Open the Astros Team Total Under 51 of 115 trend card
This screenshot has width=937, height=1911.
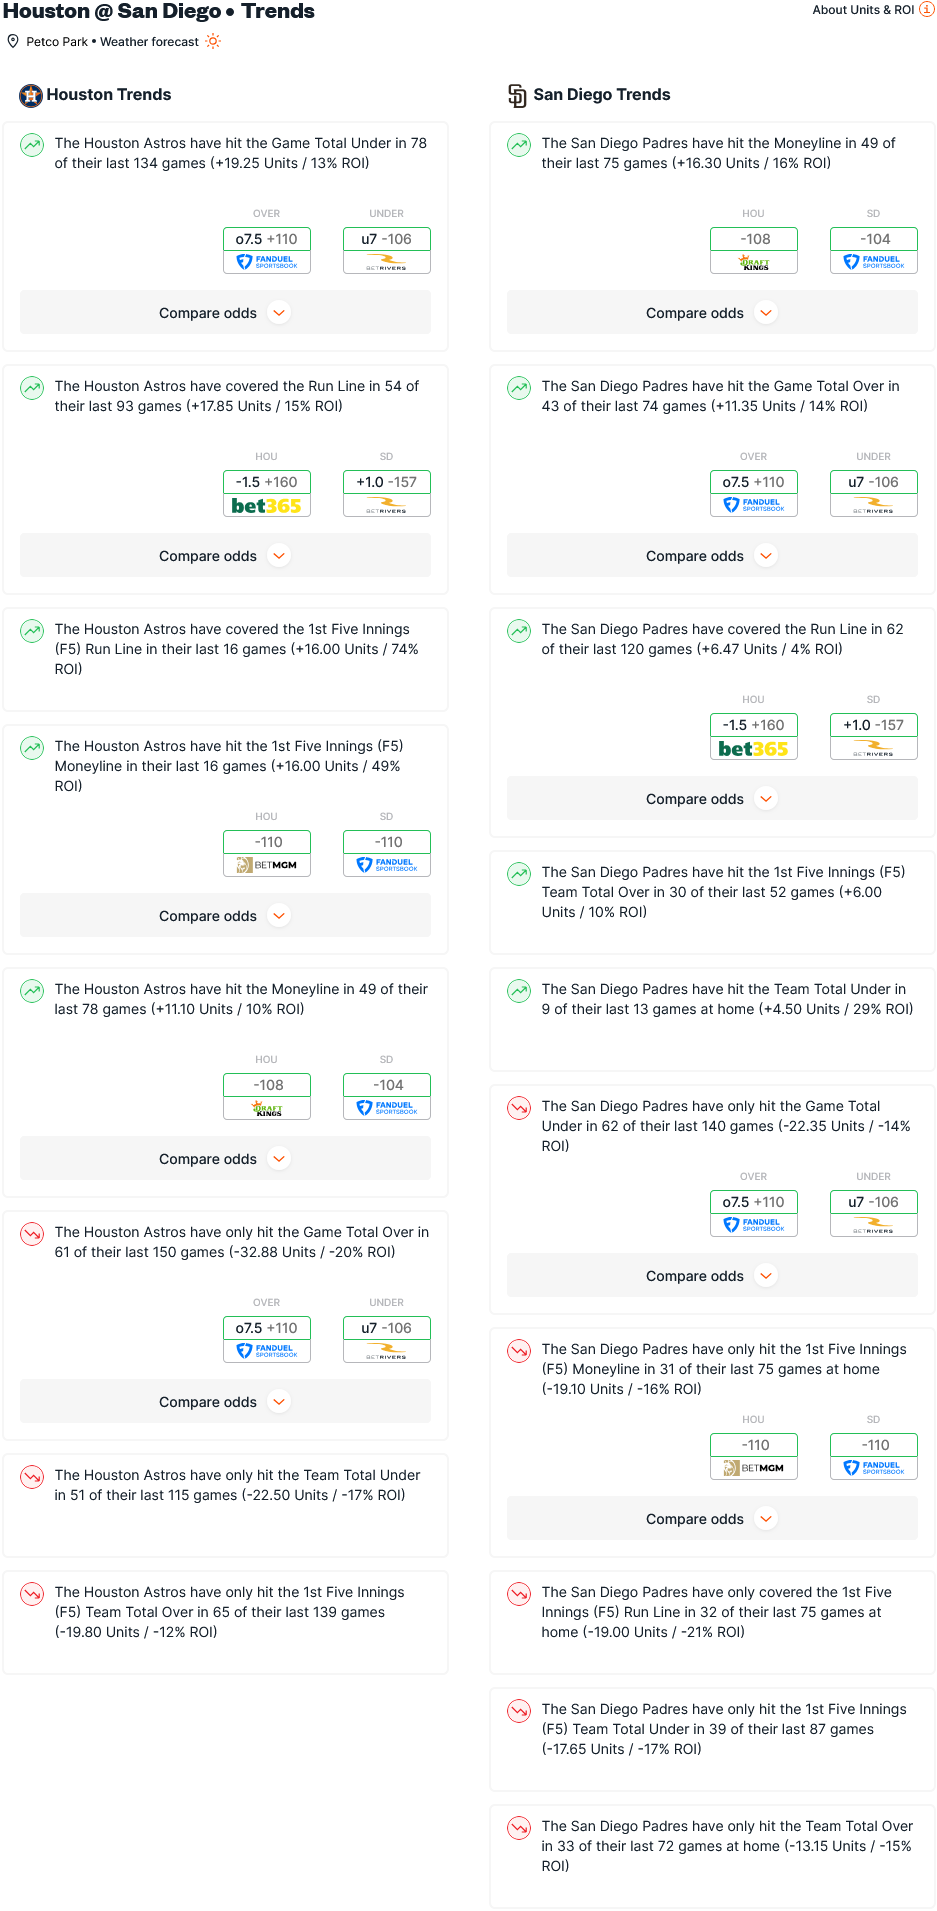tap(225, 1505)
